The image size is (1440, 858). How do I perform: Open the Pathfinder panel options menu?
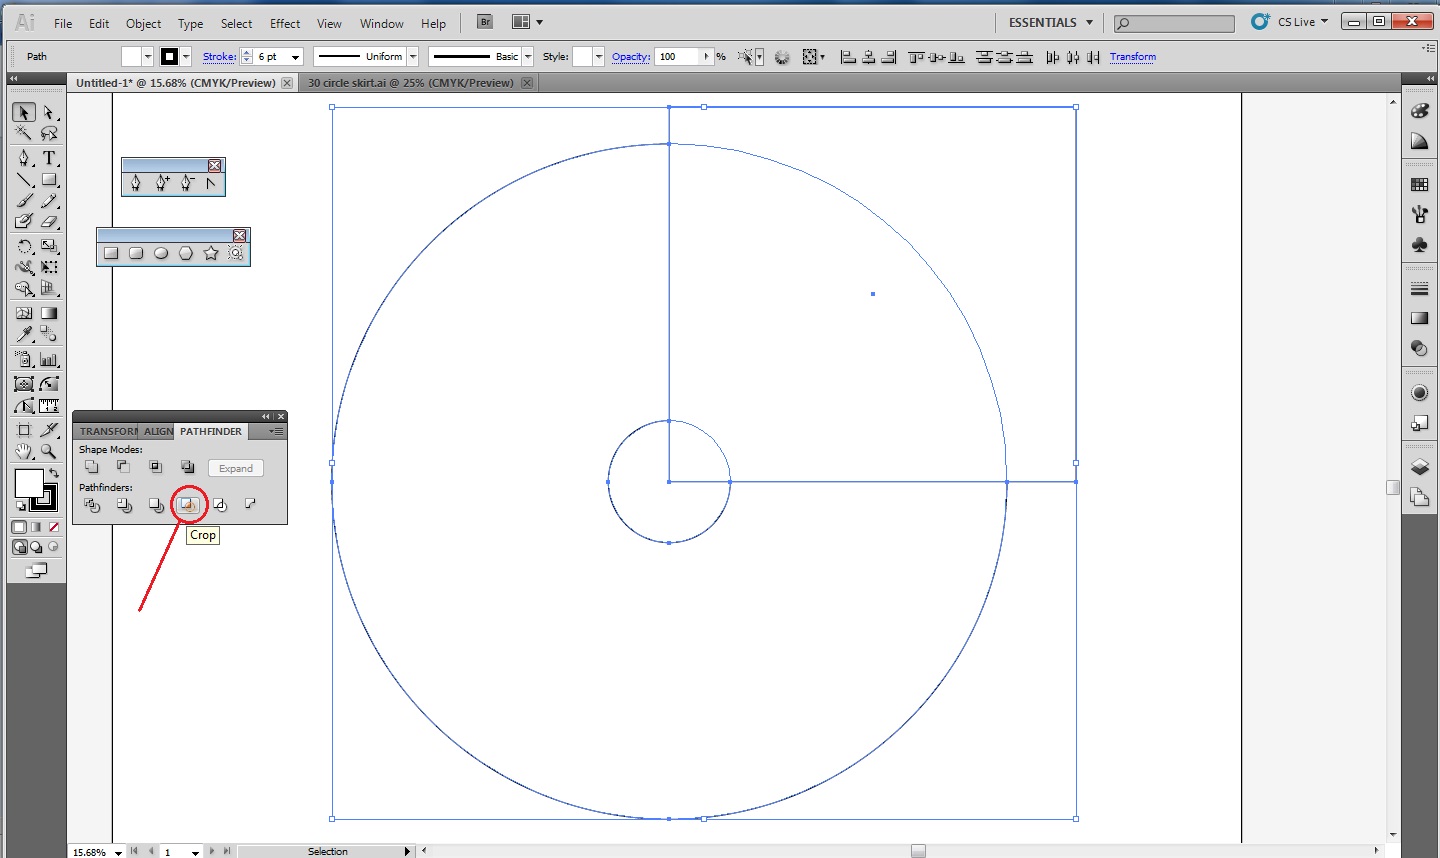pyautogui.click(x=277, y=431)
